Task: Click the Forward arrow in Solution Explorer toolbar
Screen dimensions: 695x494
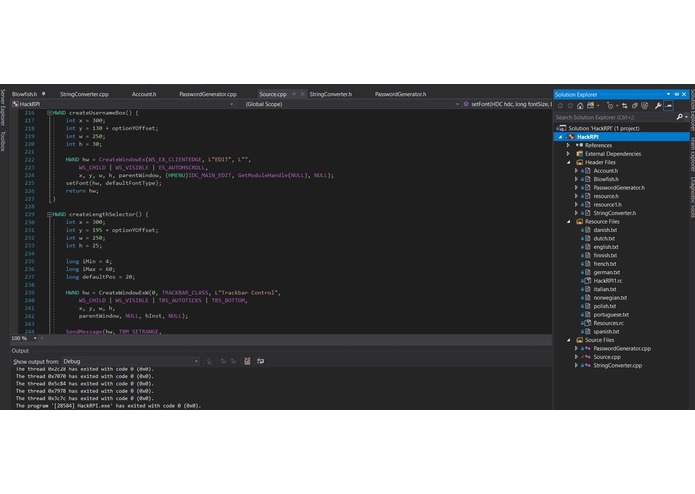Action: point(570,106)
